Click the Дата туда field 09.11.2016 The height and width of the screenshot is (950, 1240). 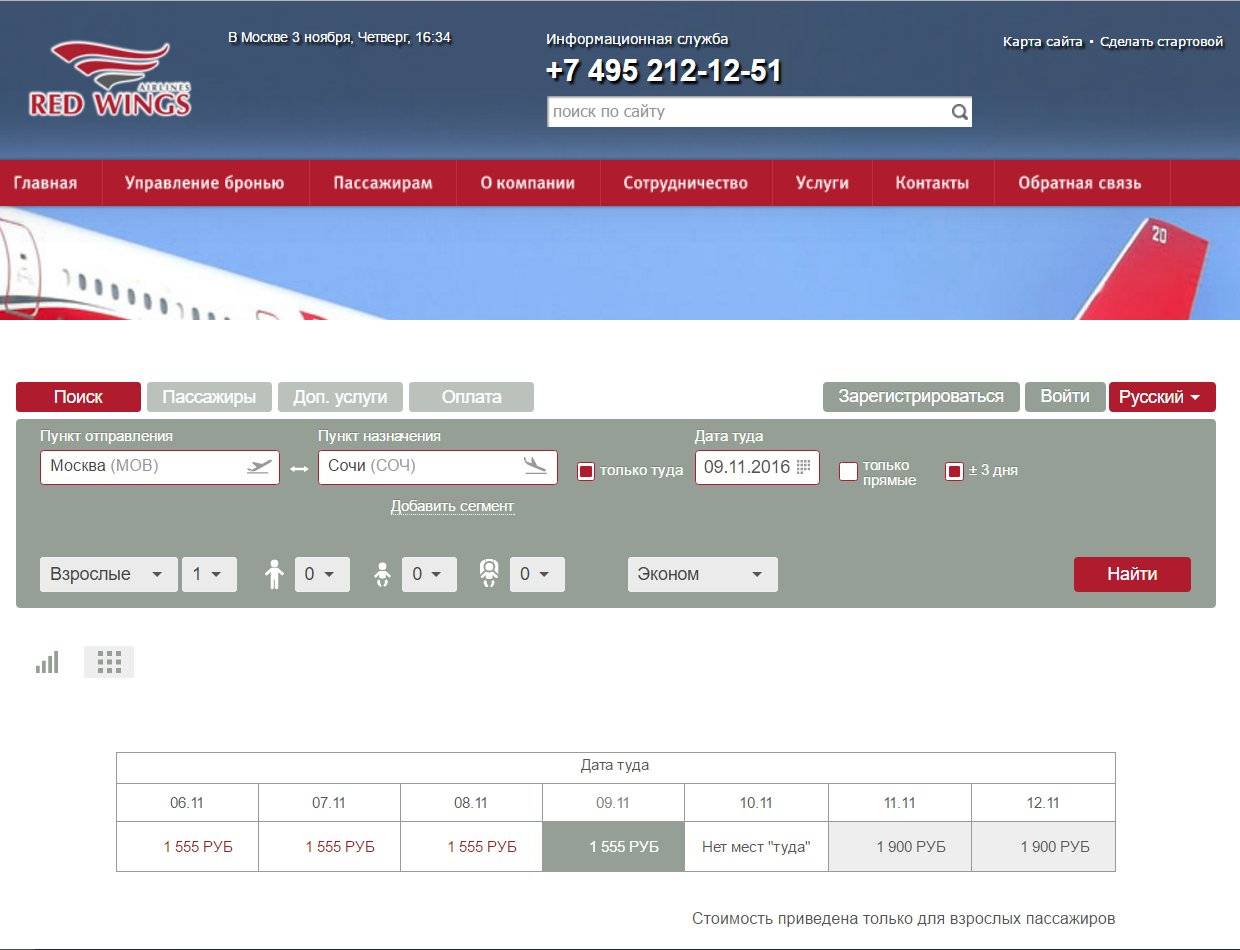click(757, 467)
